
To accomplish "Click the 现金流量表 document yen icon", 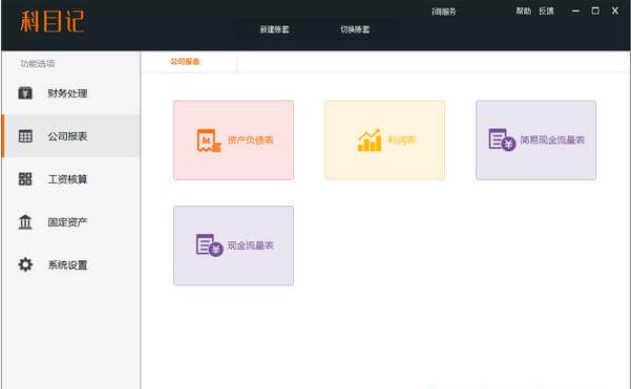I will 209,245.
